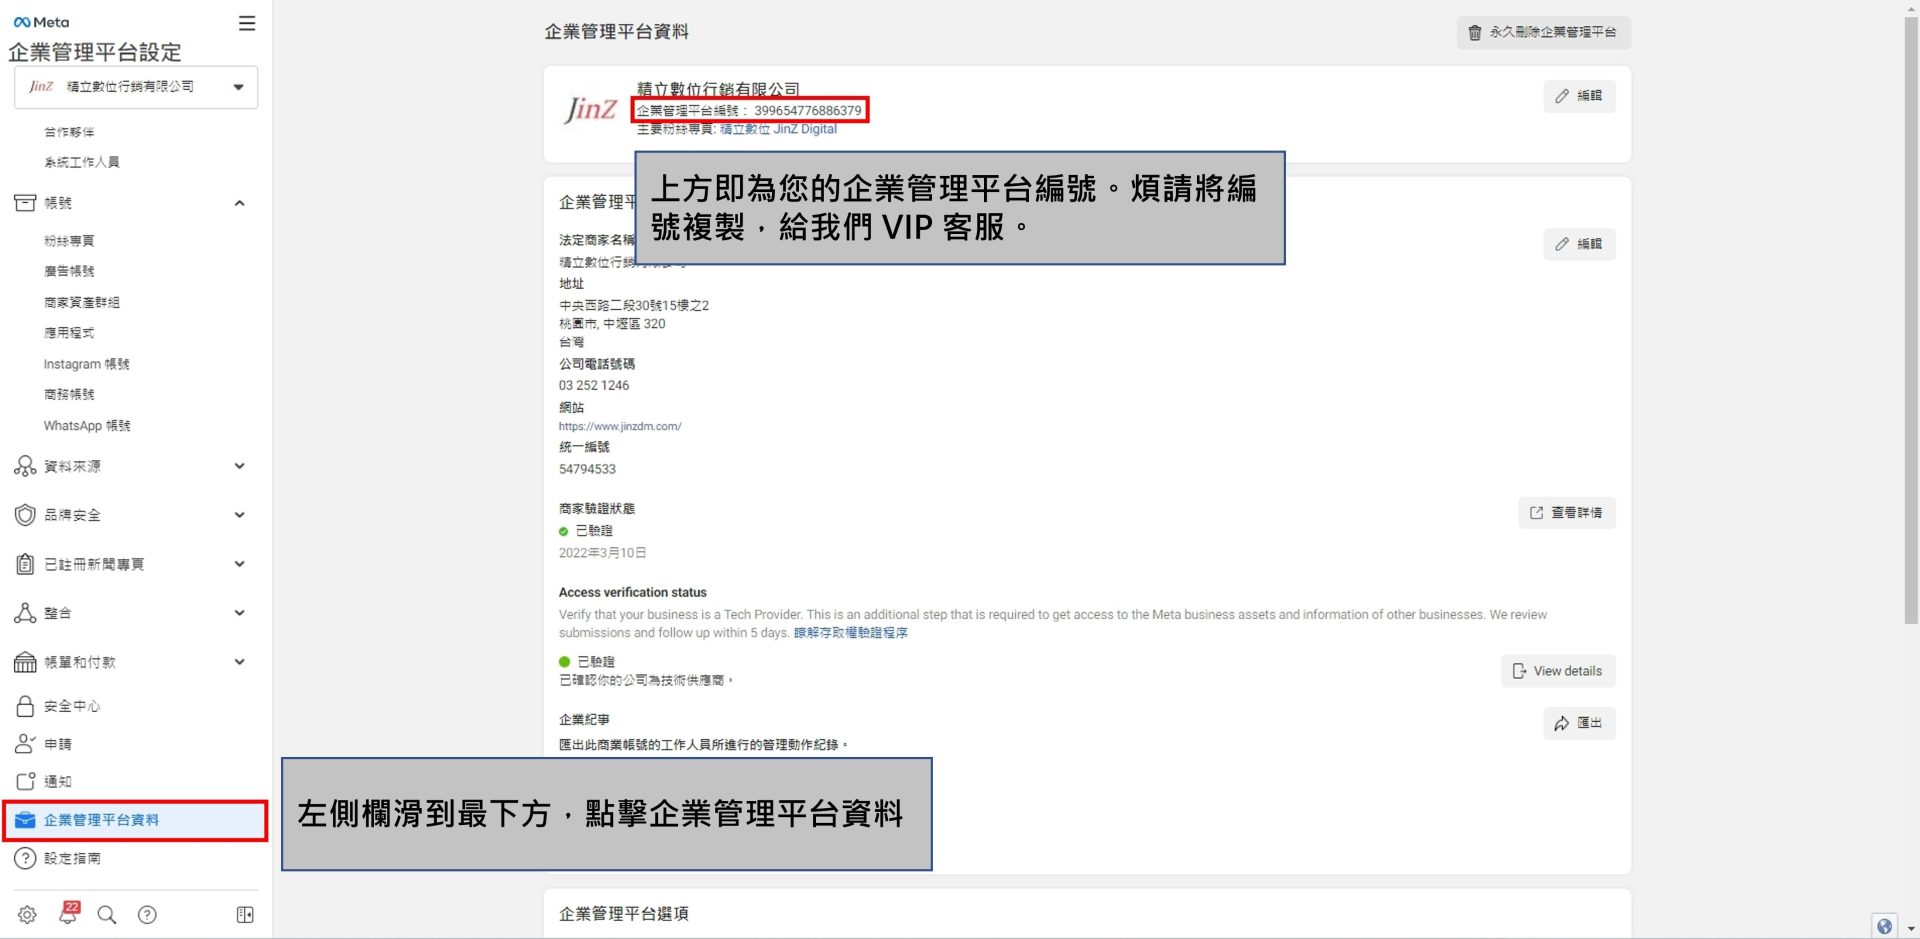Select 廣告帳號 under accounts

click(69, 271)
